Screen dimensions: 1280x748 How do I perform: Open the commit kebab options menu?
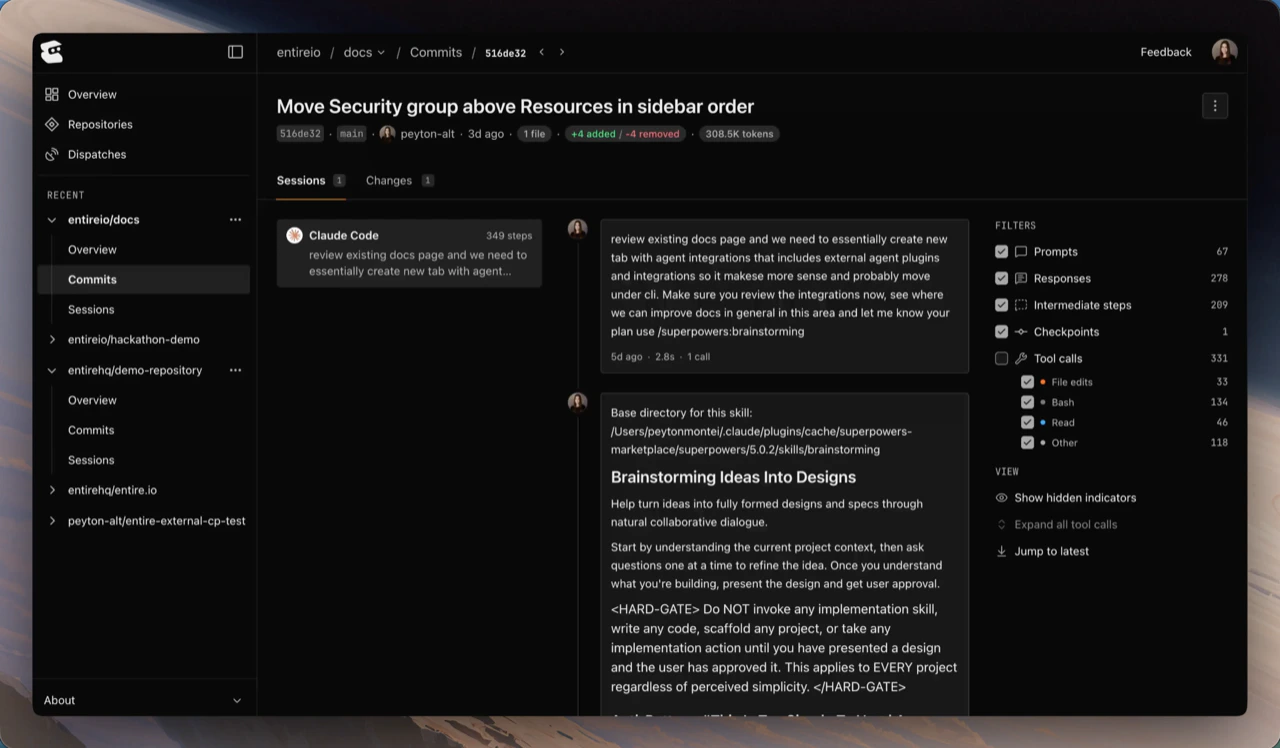(1214, 106)
